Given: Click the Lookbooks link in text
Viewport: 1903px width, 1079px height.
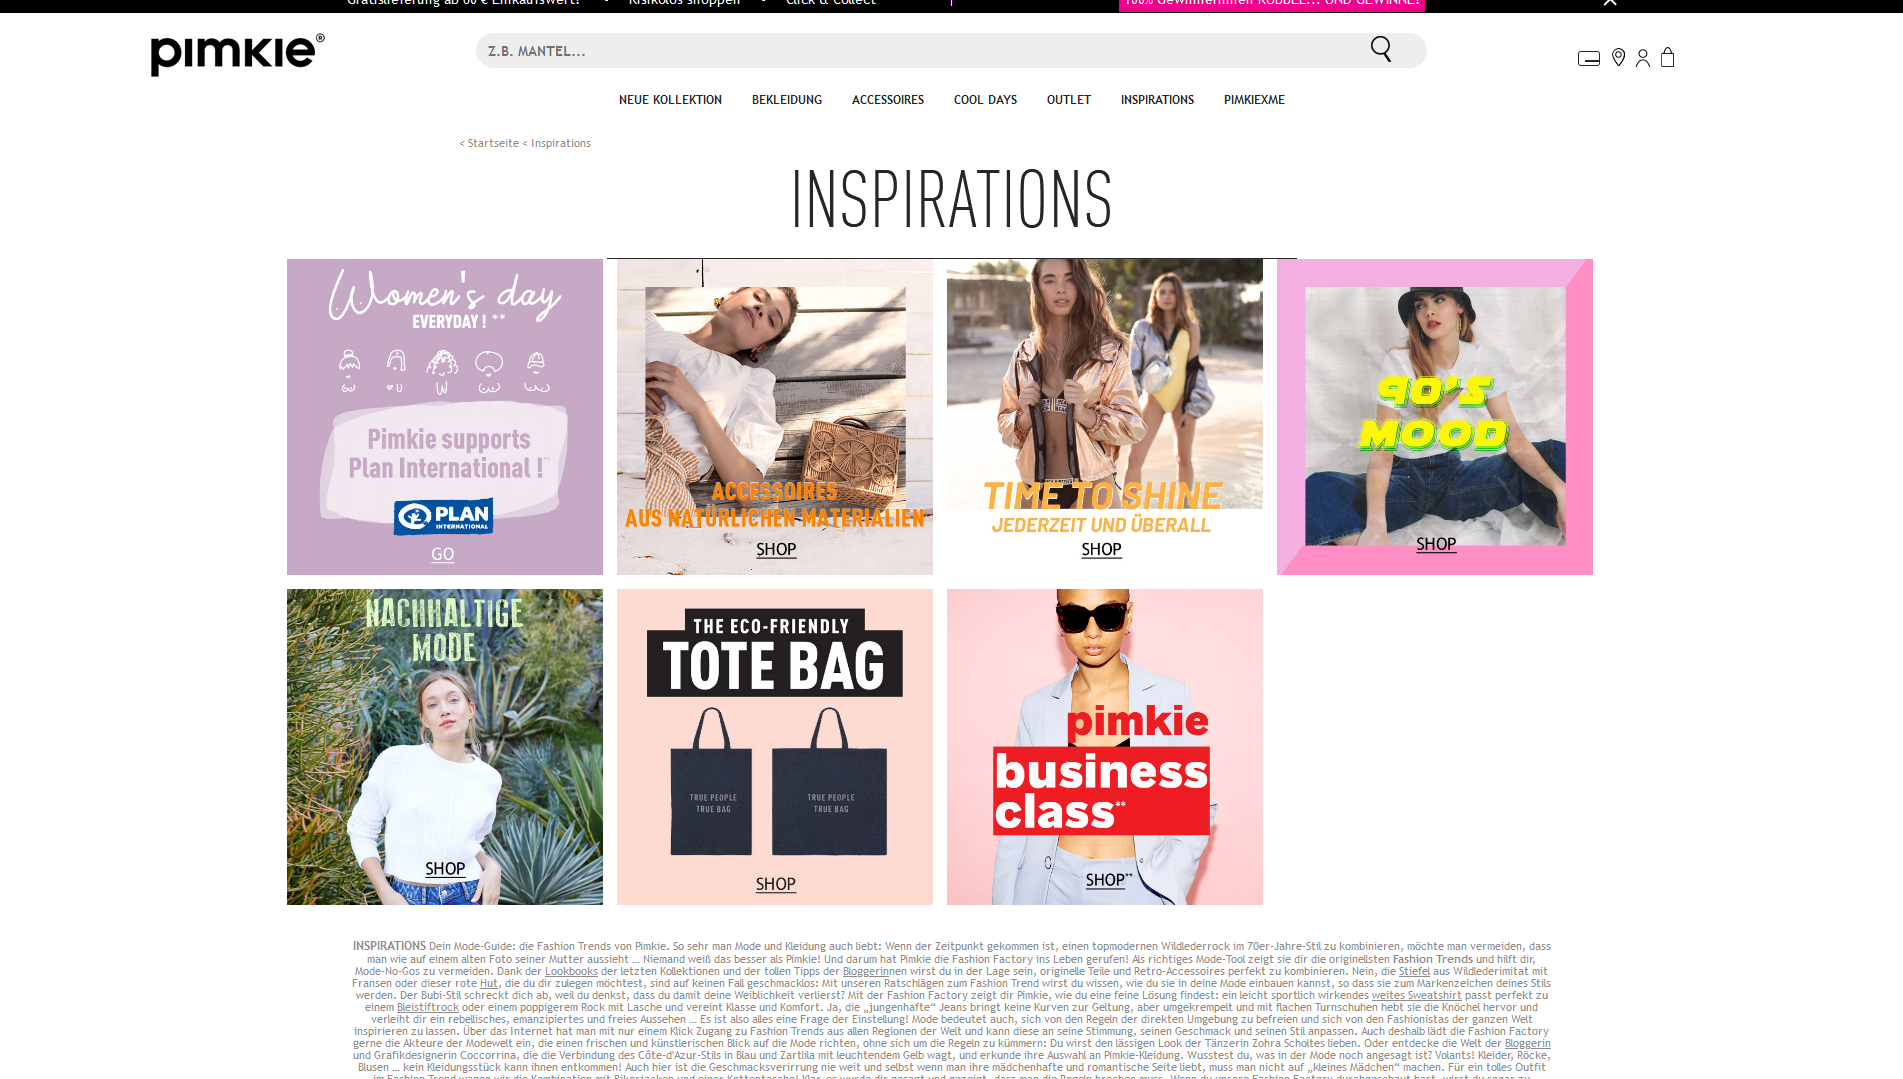Looking at the screenshot, I should 571,971.
